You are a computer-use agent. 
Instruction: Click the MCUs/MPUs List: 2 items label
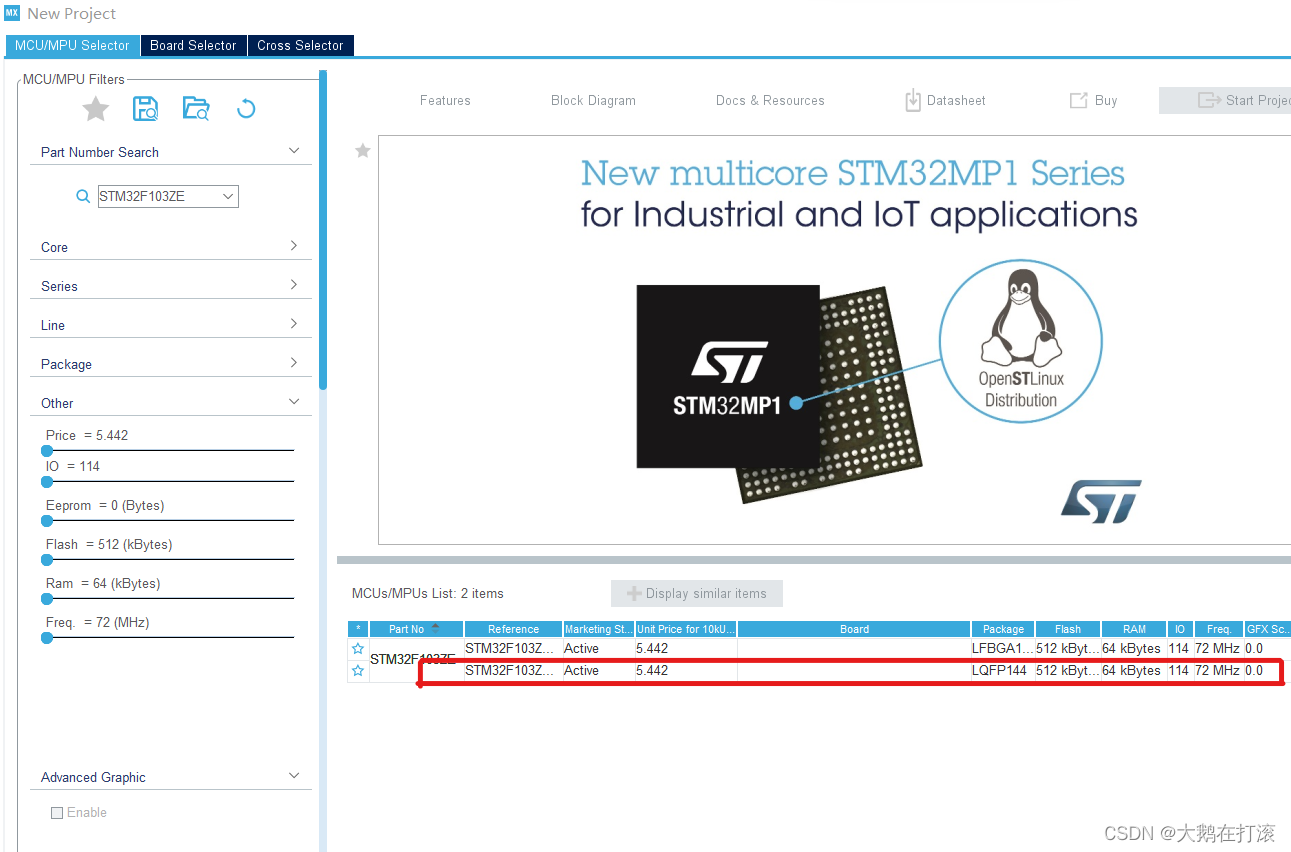(428, 593)
